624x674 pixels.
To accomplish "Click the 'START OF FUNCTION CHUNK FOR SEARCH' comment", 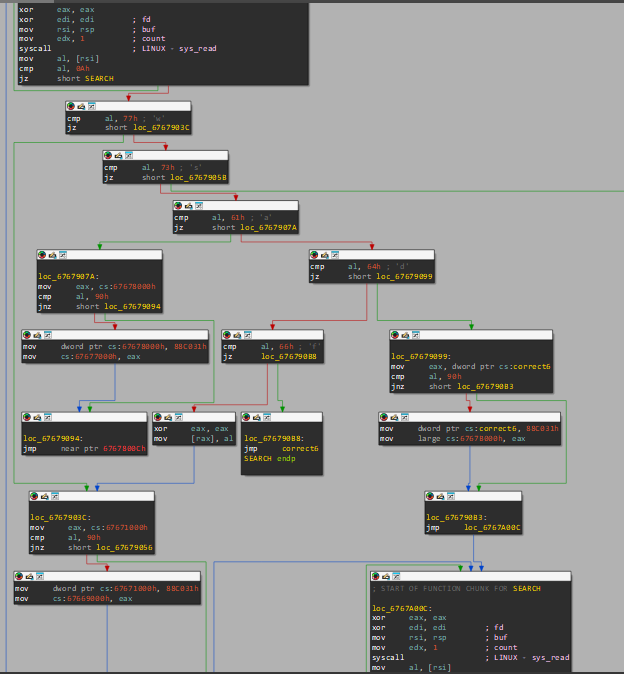I will tap(456, 588).
